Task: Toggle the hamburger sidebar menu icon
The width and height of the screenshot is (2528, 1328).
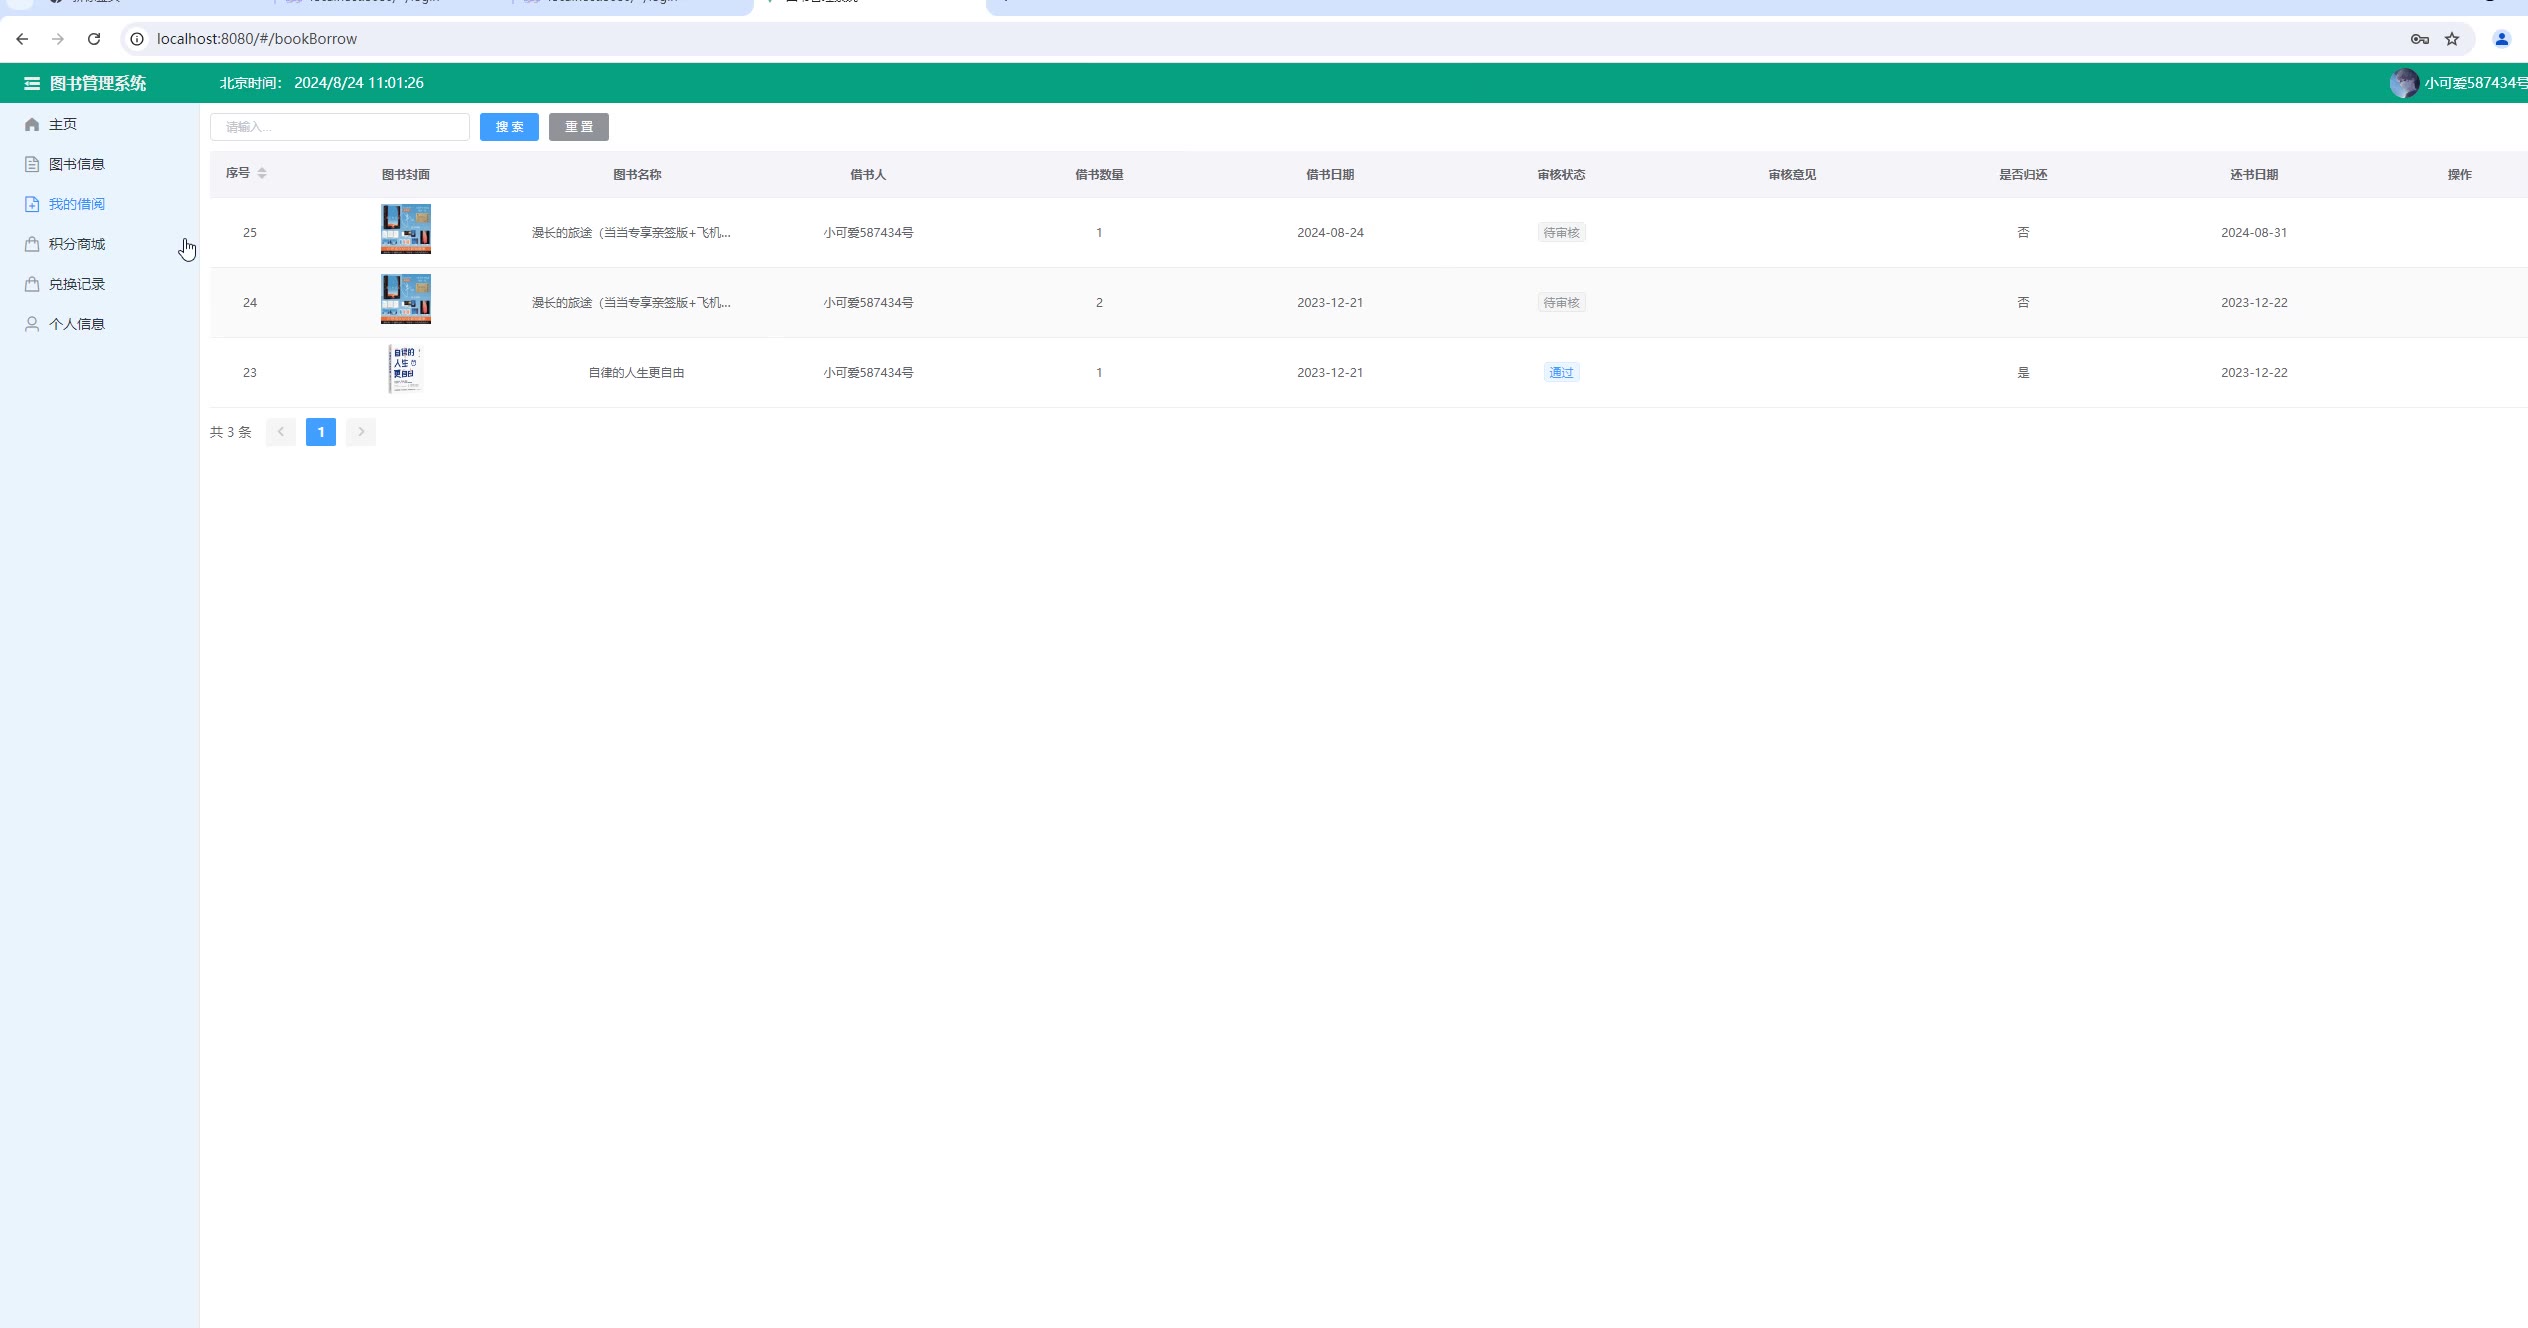Action: [32, 83]
